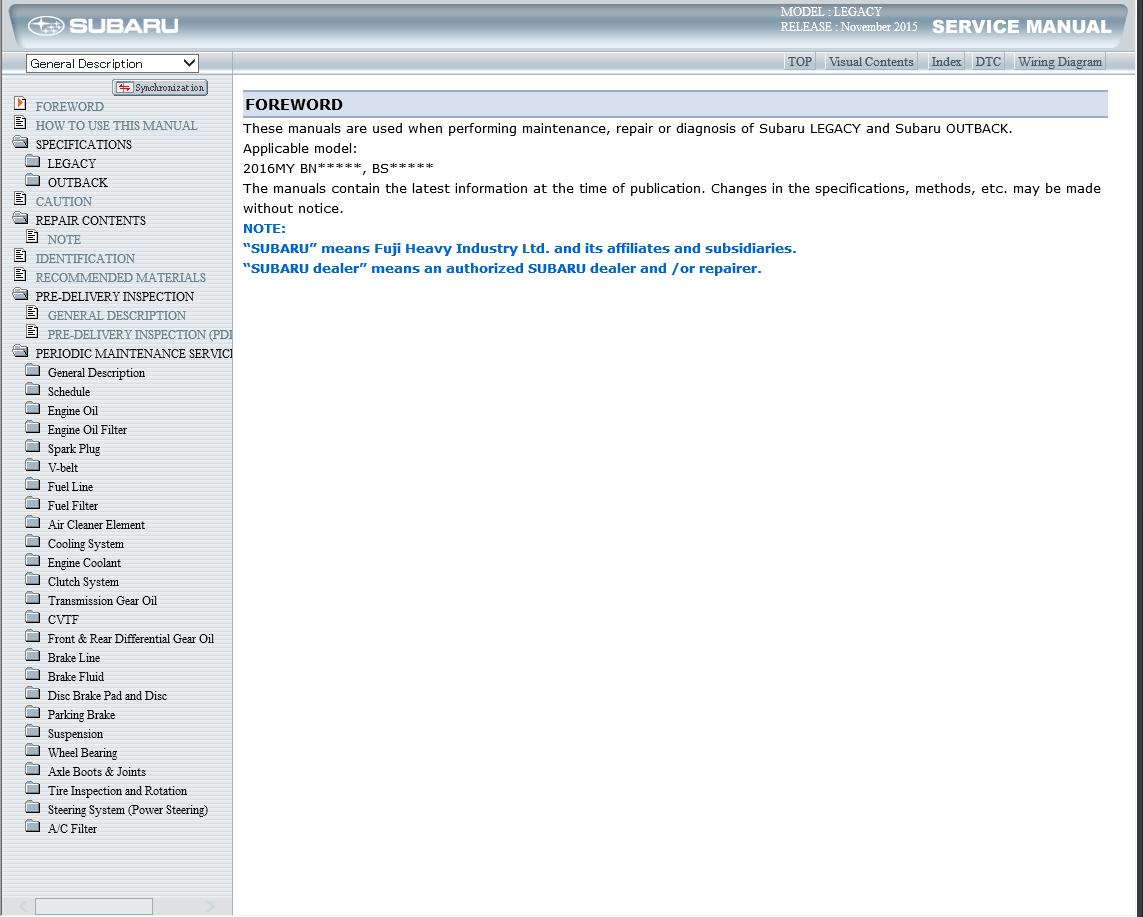Expand the Engine Oil Filter folder icon

pyautogui.click(x=33, y=426)
